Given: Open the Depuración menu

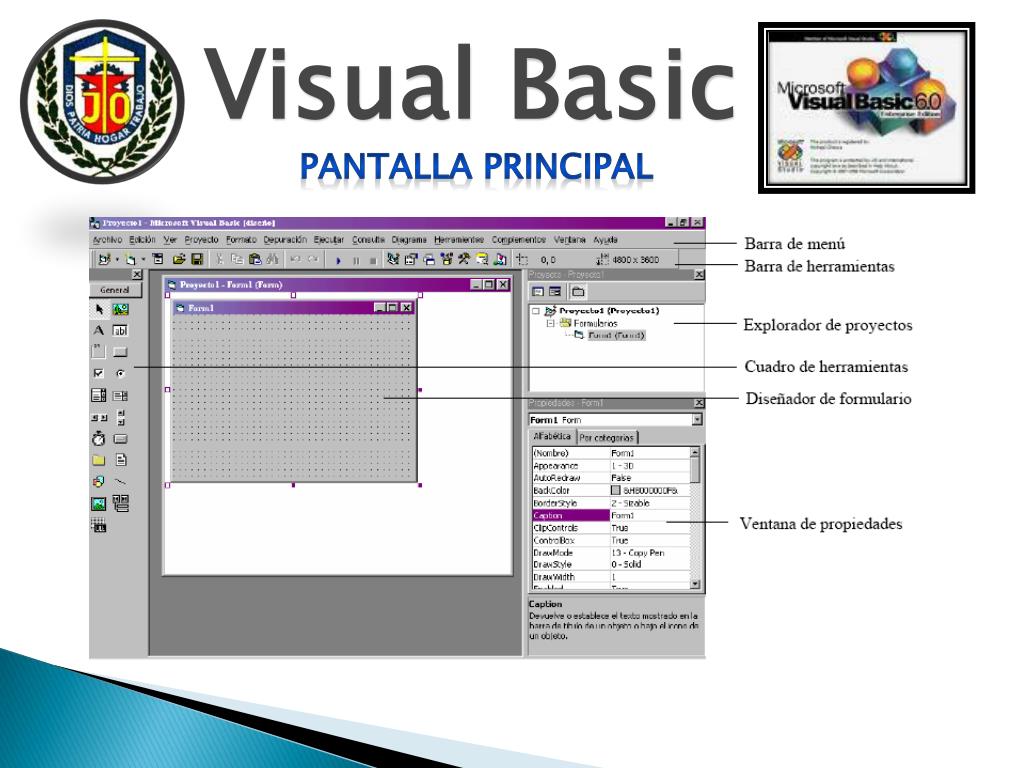Looking at the screenshot, I should click(x=285, y=240).
